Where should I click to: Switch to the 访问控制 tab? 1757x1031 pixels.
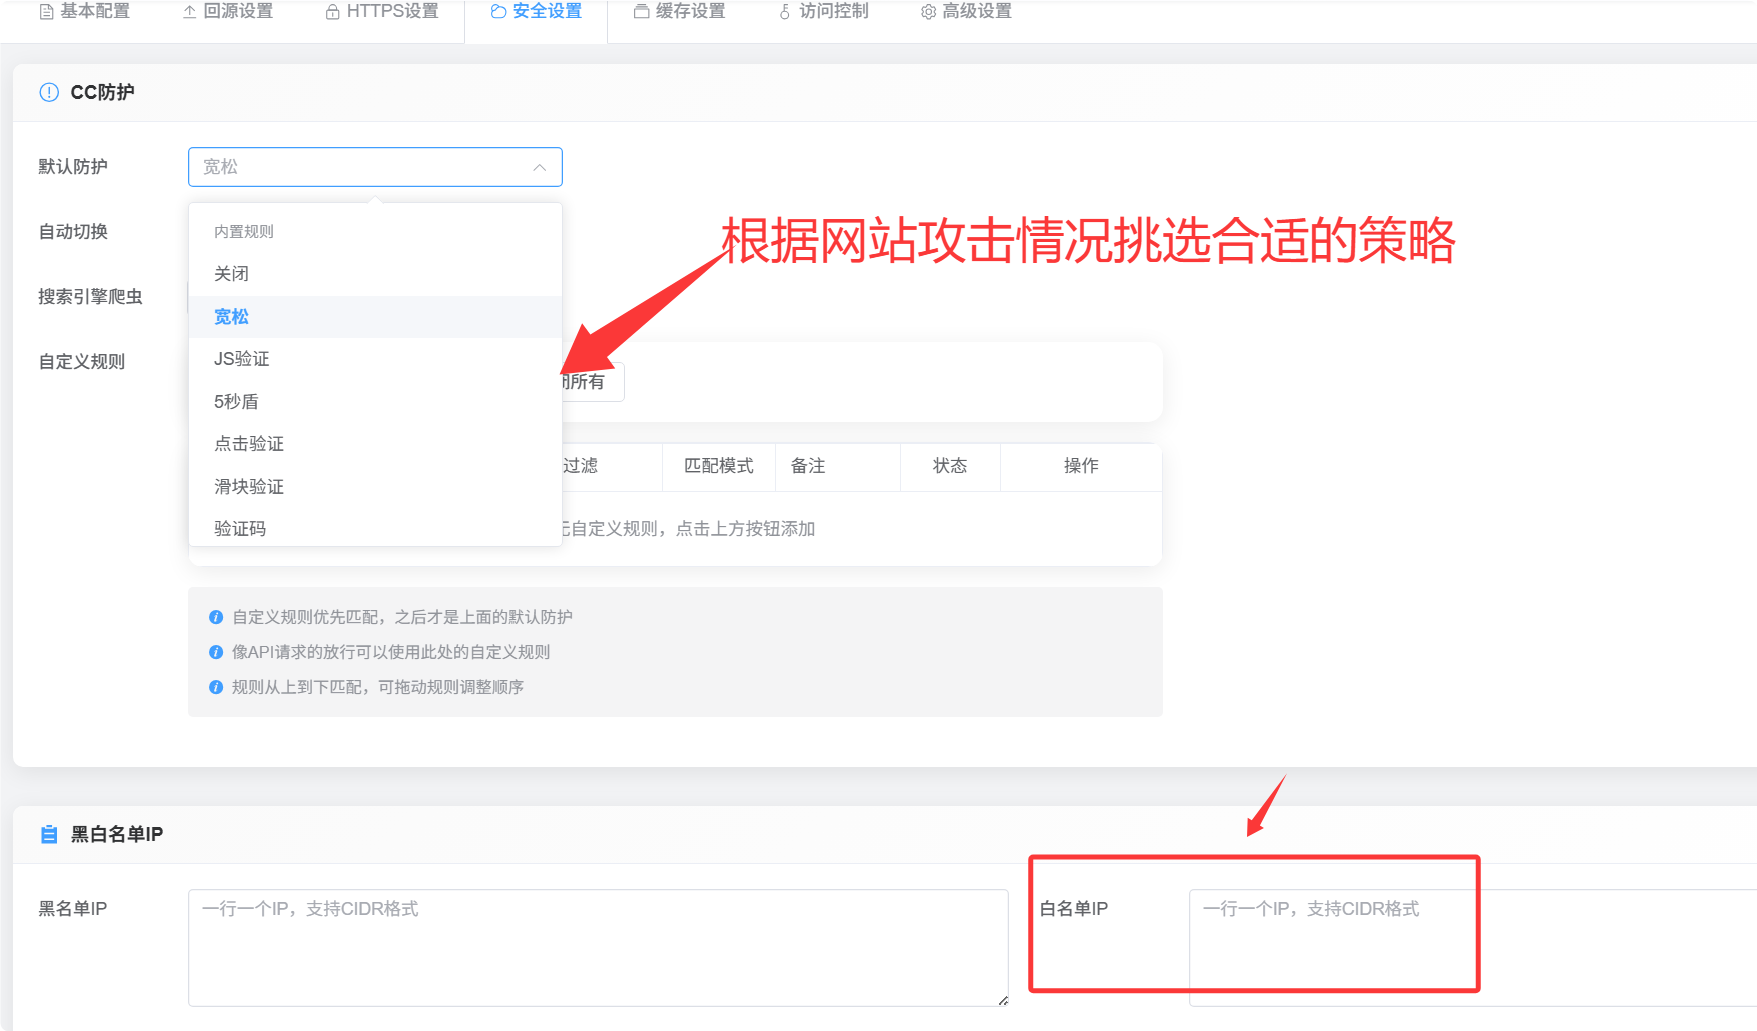coord(833,11)
